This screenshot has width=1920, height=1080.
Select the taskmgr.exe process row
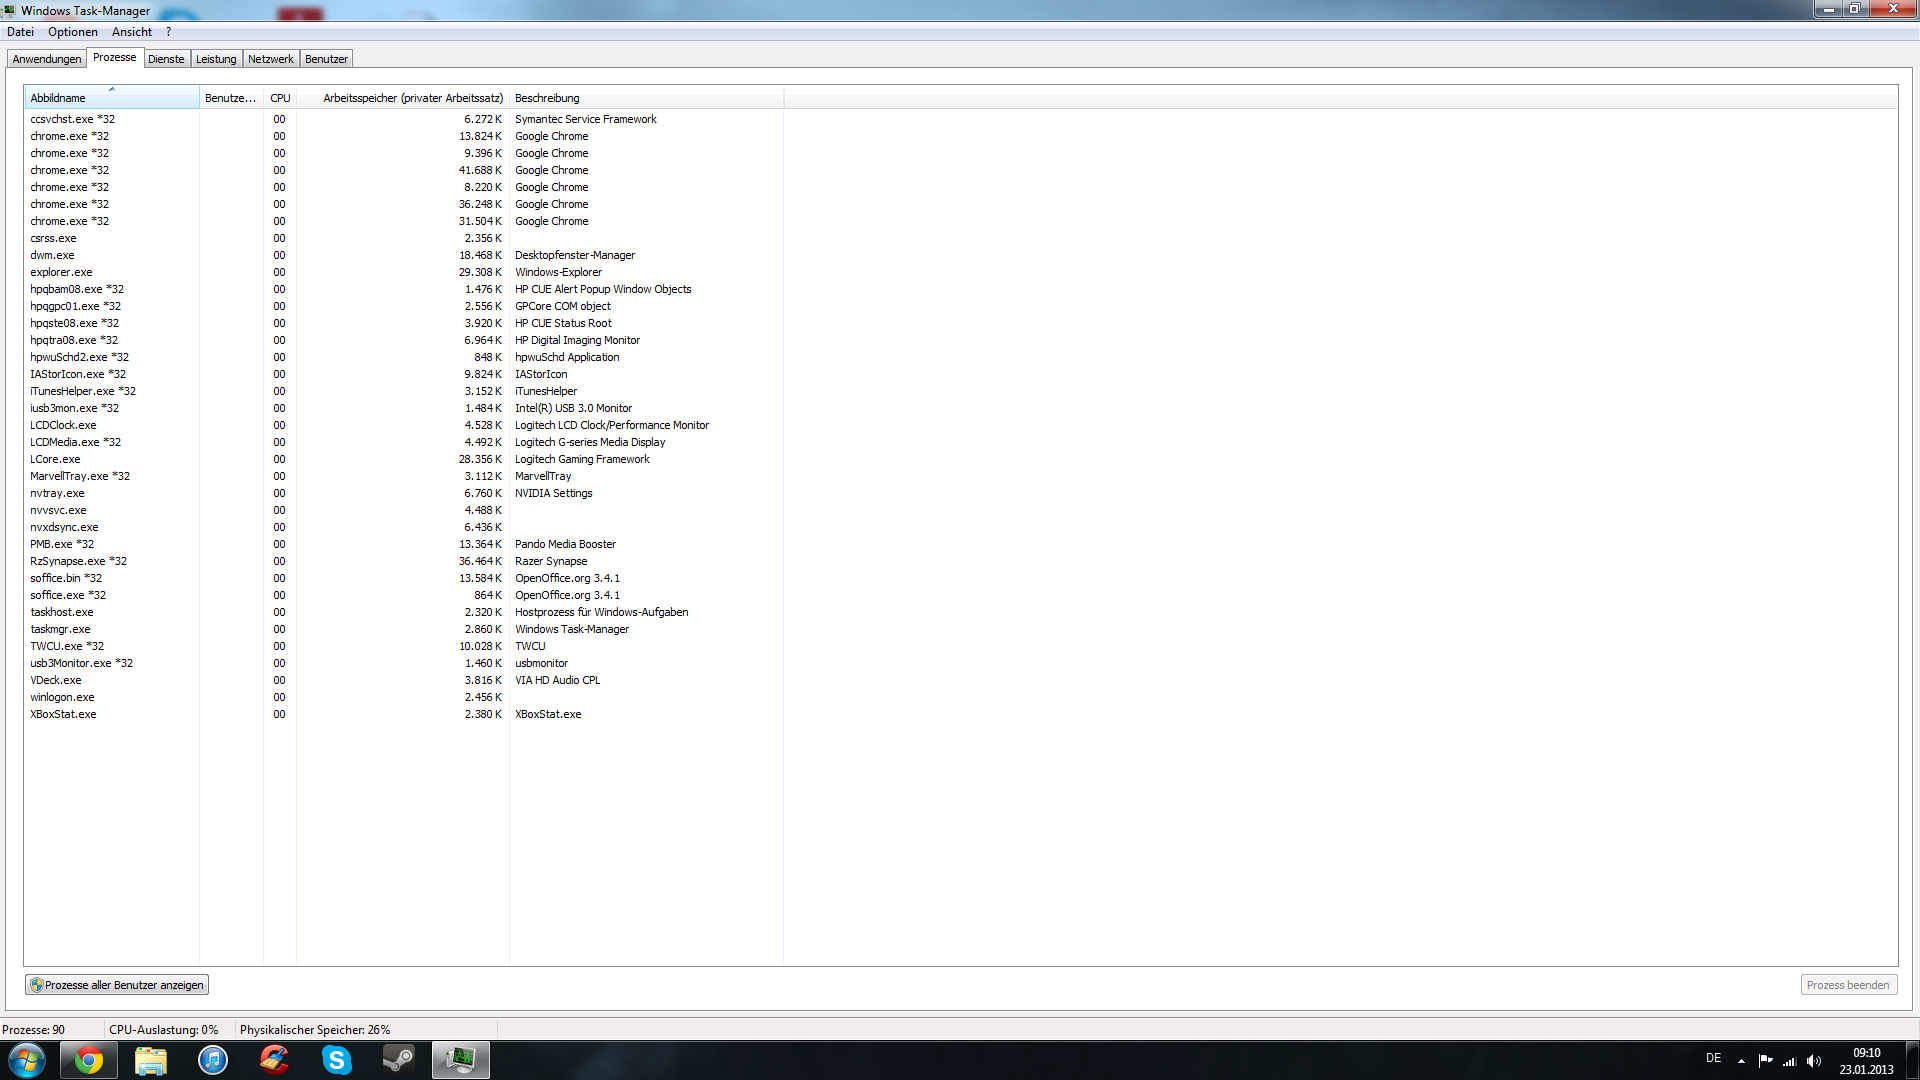pyautogui.click(x=60, y=629)
